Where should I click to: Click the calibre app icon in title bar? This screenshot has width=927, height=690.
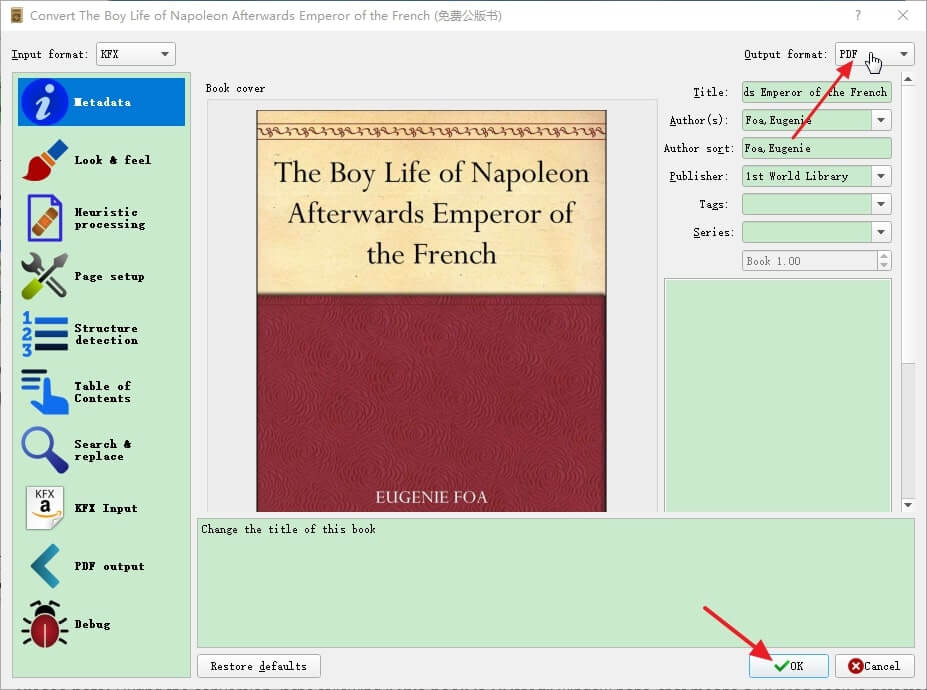17,15
